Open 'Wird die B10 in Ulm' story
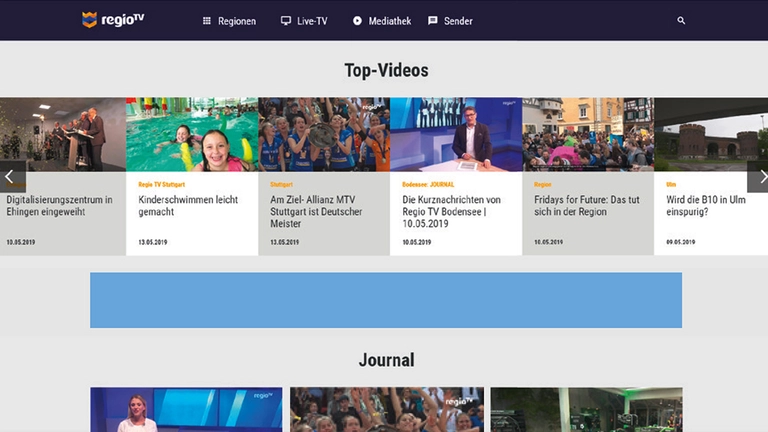This screenshot has width=768, height=432. (706, 206)
